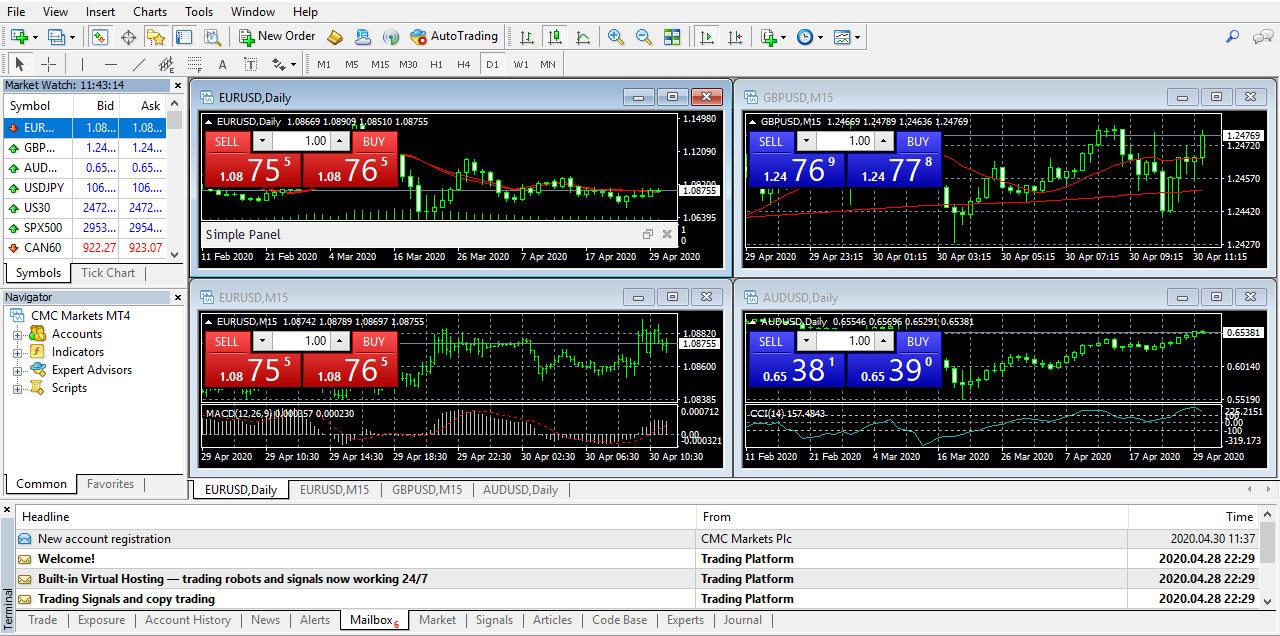Select the Trendline drawing tool
1280x636 pixels.
click(x=139, y=64)
